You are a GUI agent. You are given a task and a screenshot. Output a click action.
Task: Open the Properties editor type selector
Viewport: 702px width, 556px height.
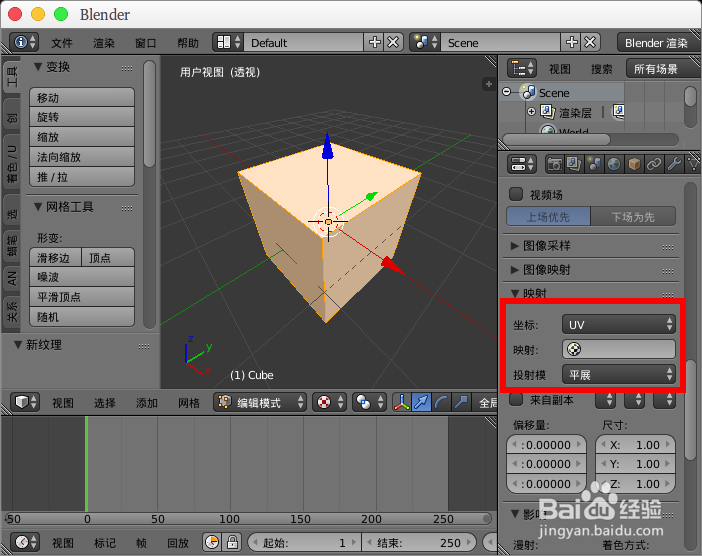[x=522, y=164]
